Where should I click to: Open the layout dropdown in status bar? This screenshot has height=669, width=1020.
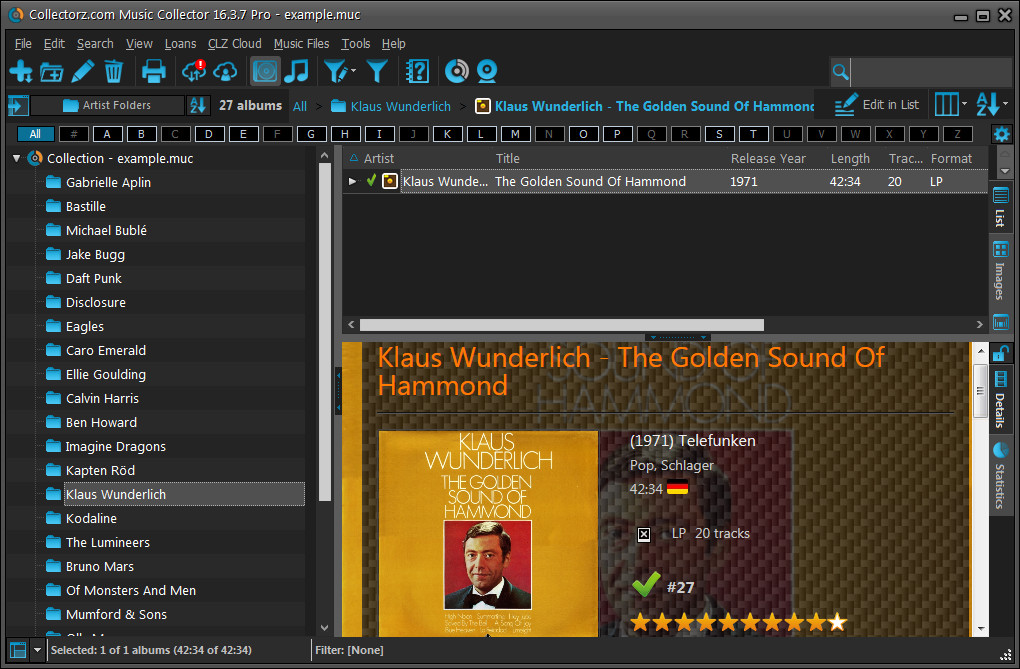(38, 650)
